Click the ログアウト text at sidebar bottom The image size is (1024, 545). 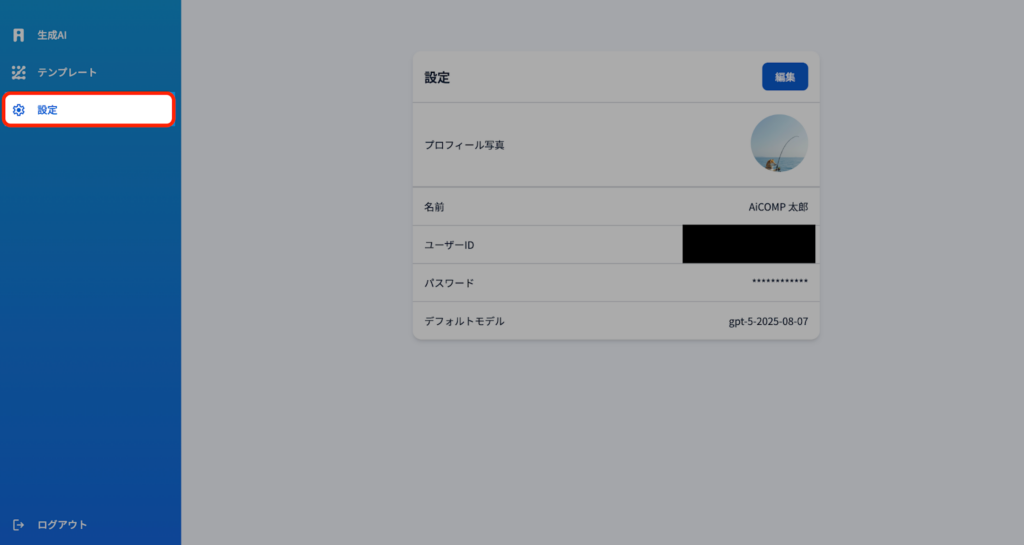(x=62, y=525)
